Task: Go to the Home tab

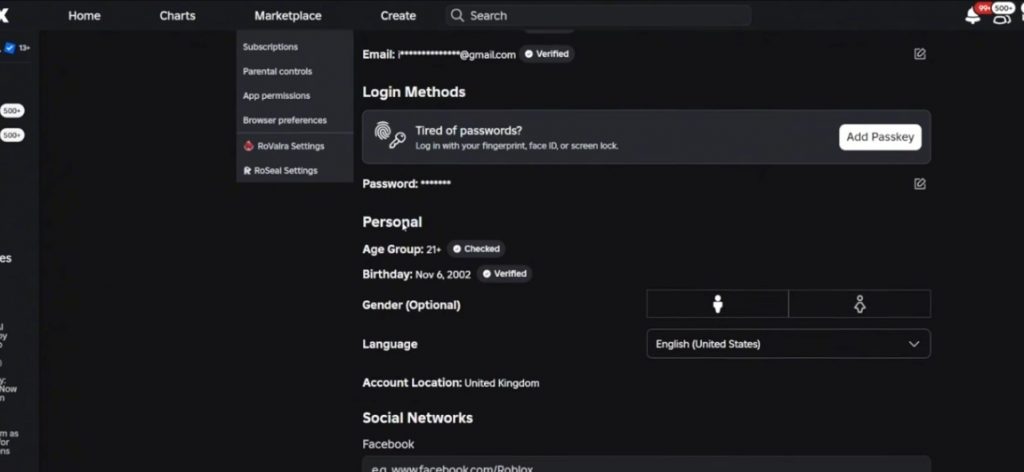Action: [84, 16]
